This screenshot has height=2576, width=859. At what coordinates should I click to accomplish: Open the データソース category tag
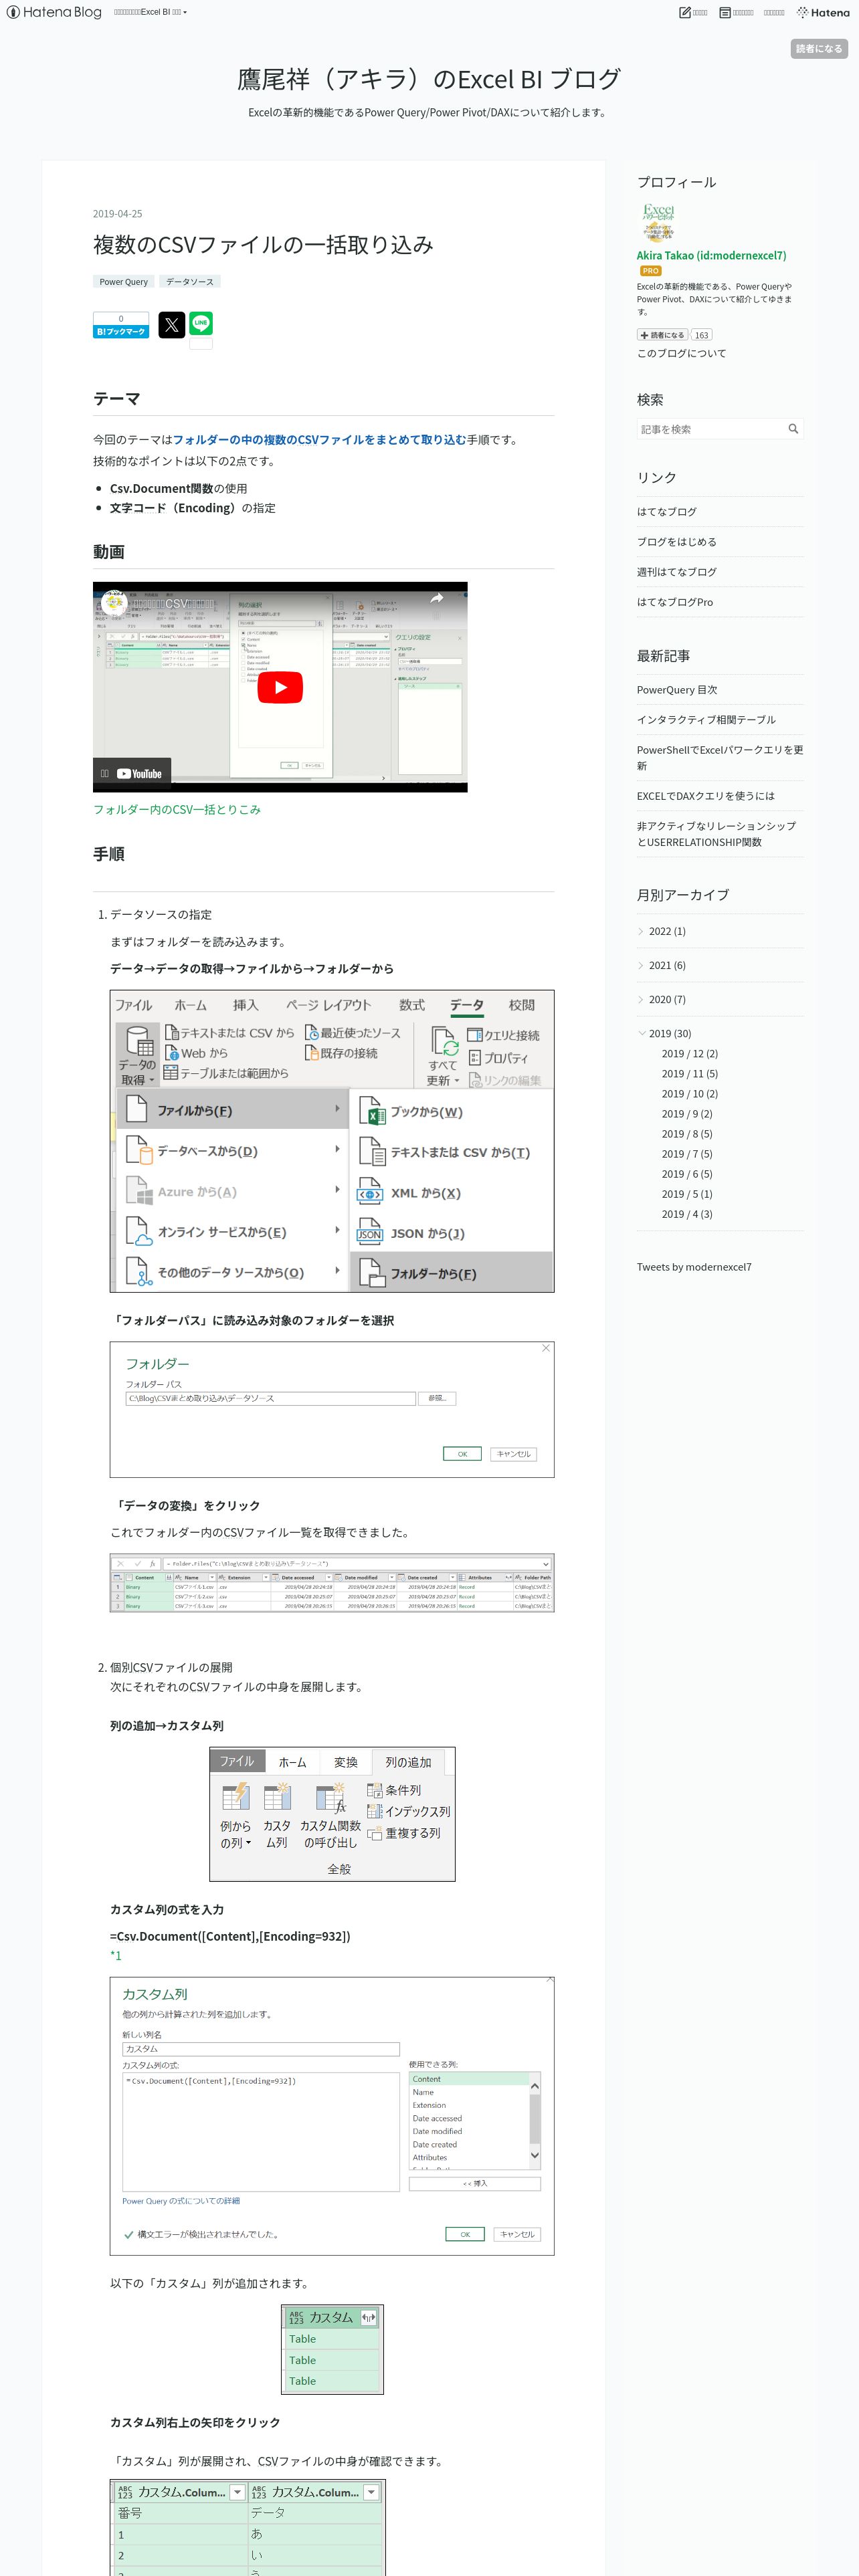pos(190,282)
